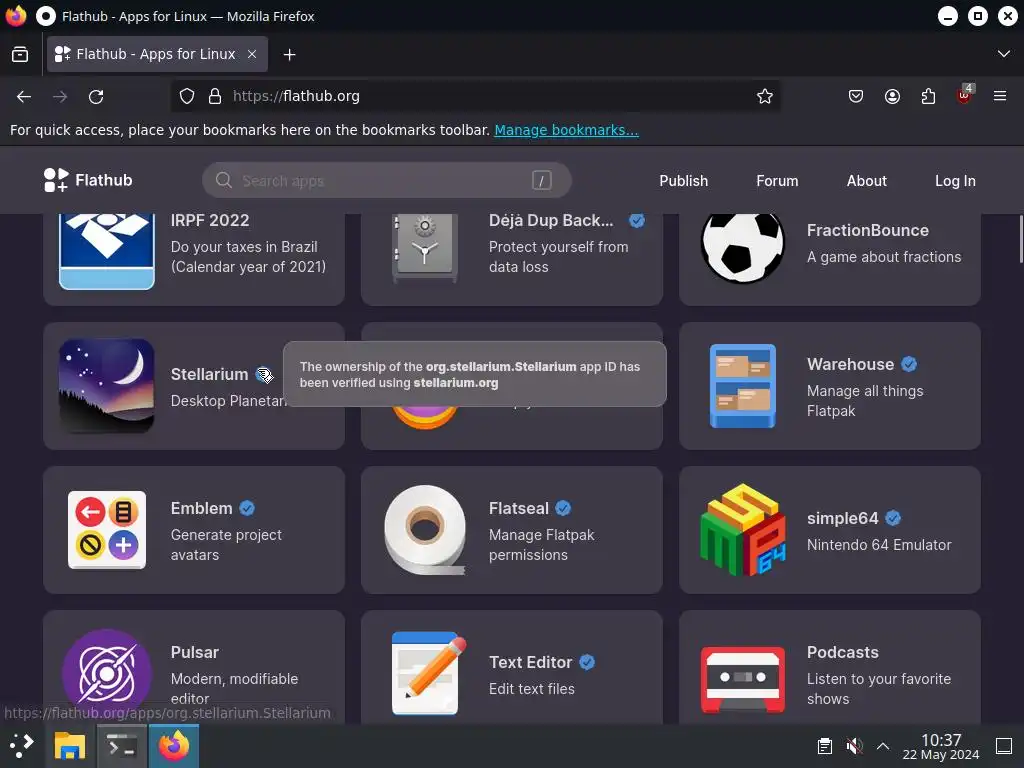Open the Warehouse app title
Image resolution: width=1024 pixels, height=768 pixels.
pyautogui.click(x=850, y=364)
